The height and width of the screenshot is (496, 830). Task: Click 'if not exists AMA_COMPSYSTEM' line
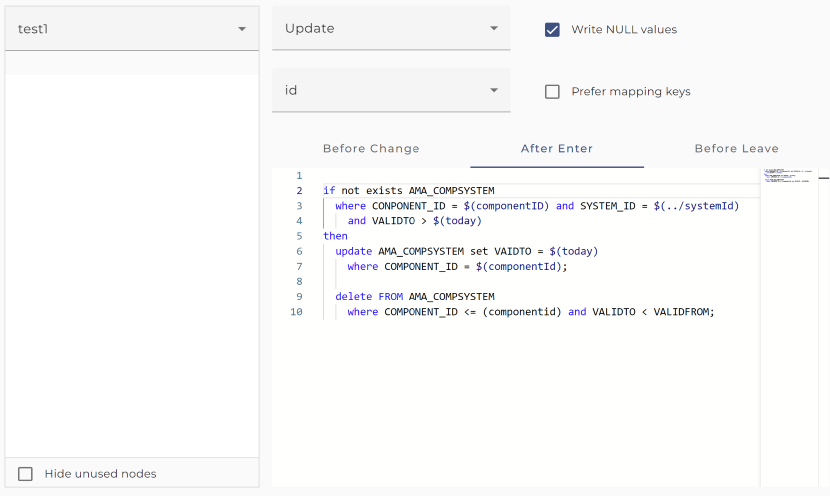pyautogui.click(x=409, y=191)
